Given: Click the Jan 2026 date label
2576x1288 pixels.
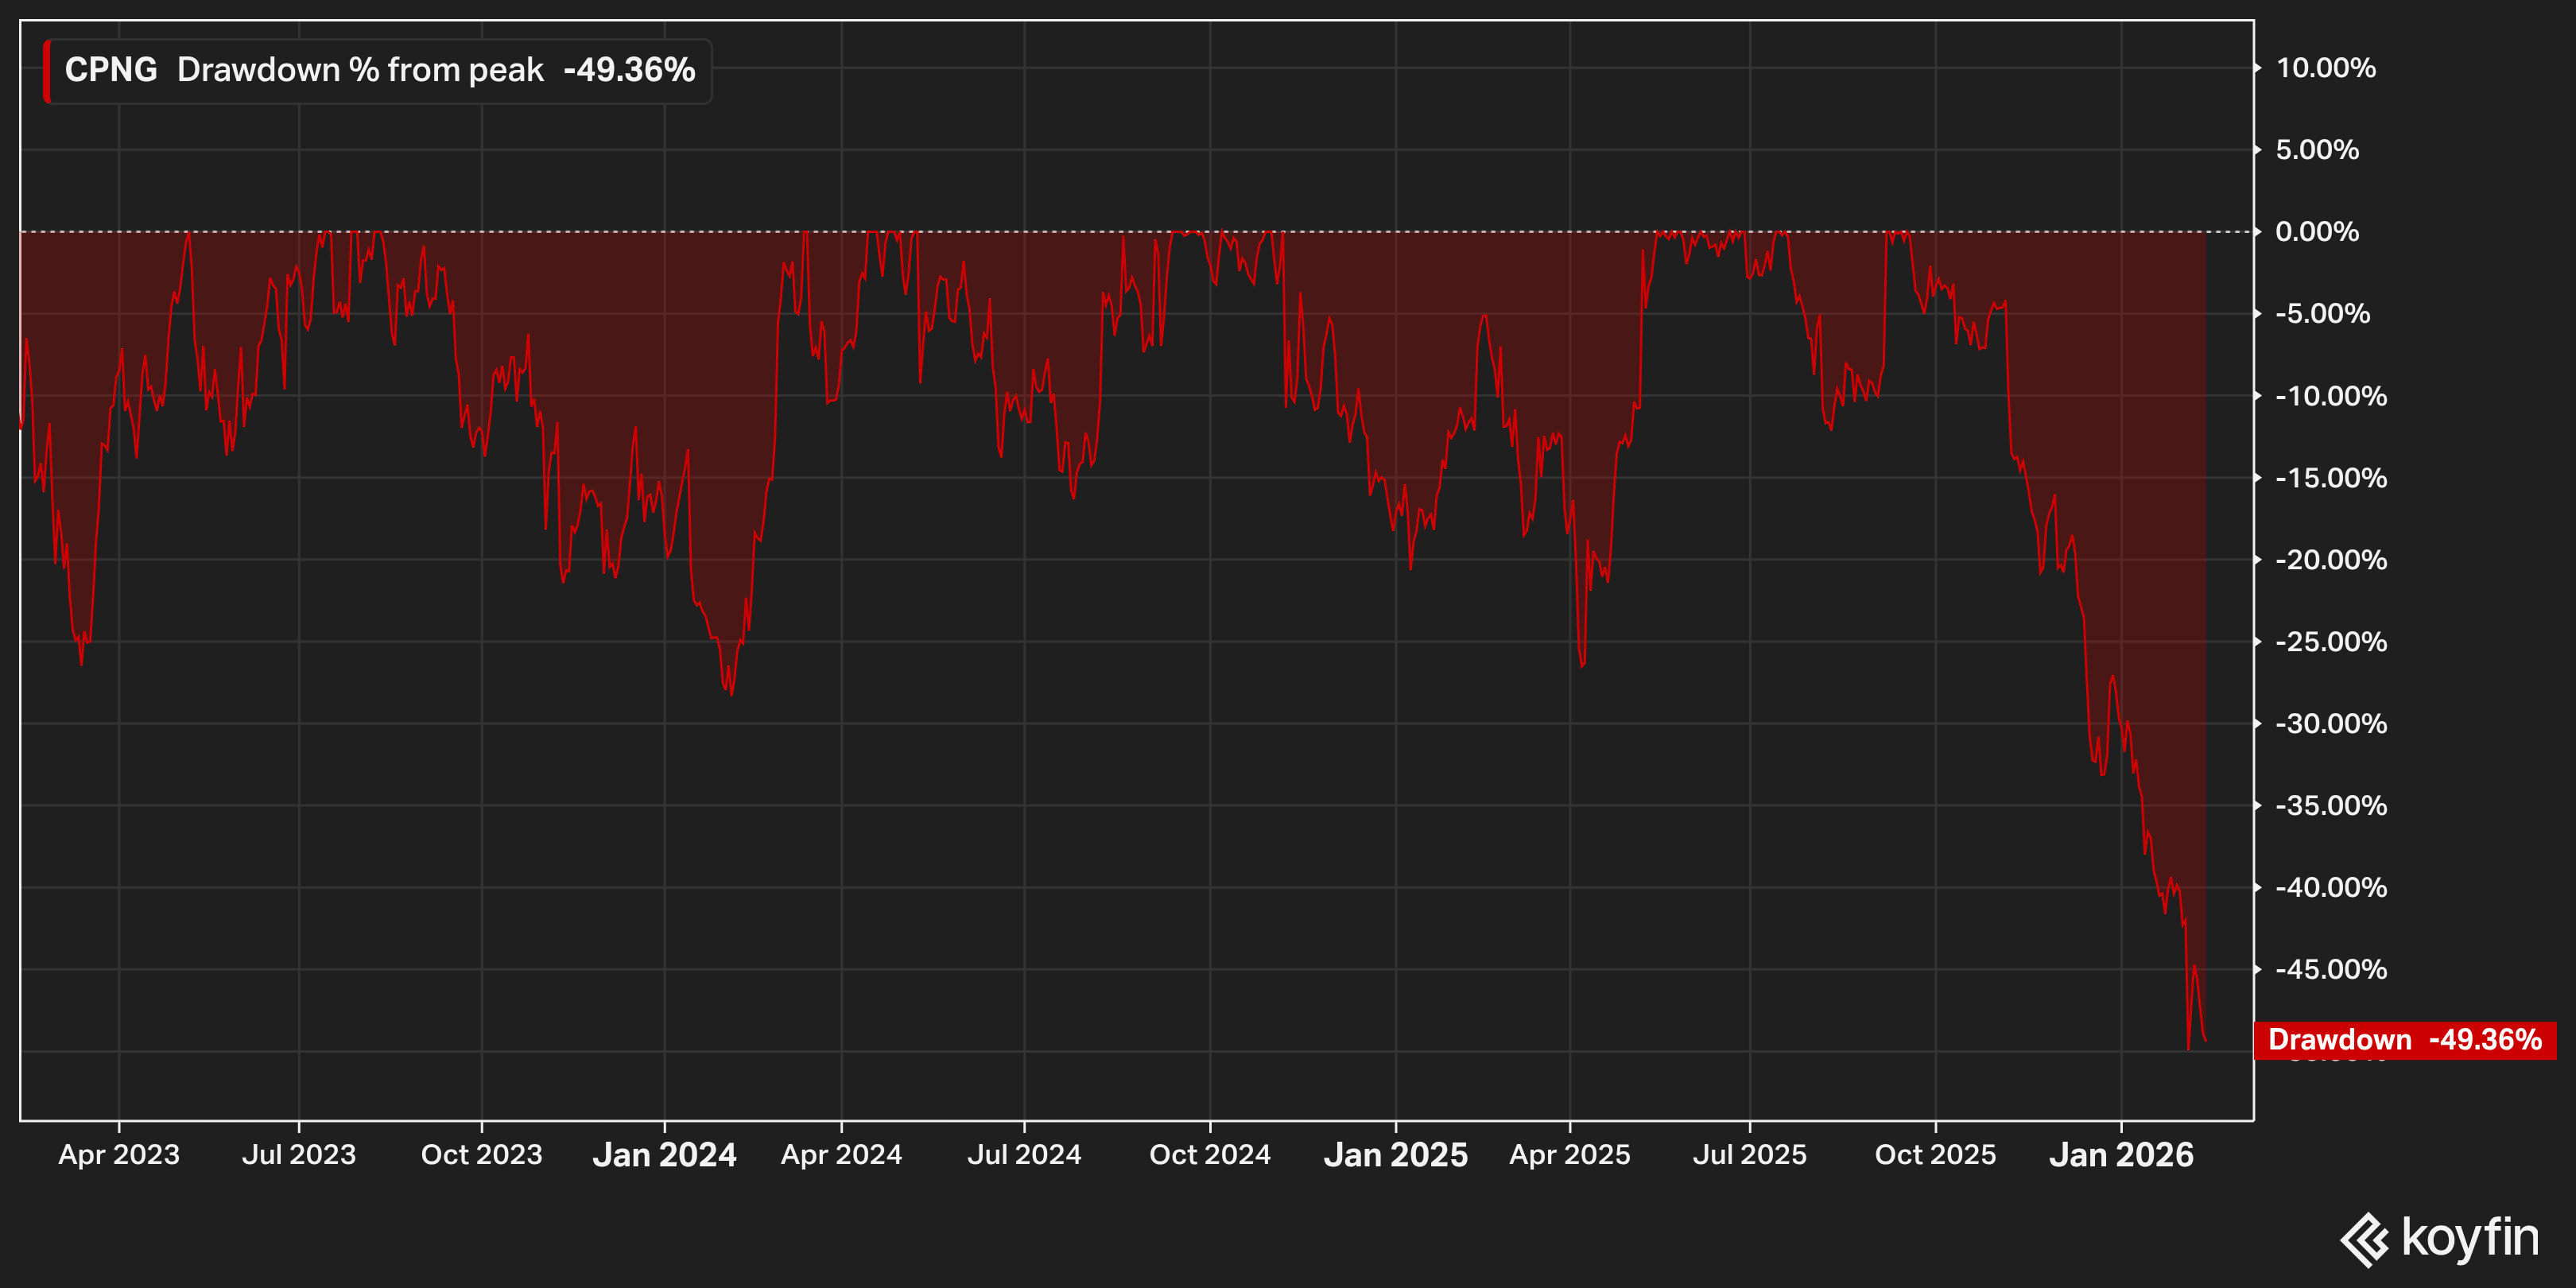Looking at the screenshot, I should click(x=2121, y=1155).
